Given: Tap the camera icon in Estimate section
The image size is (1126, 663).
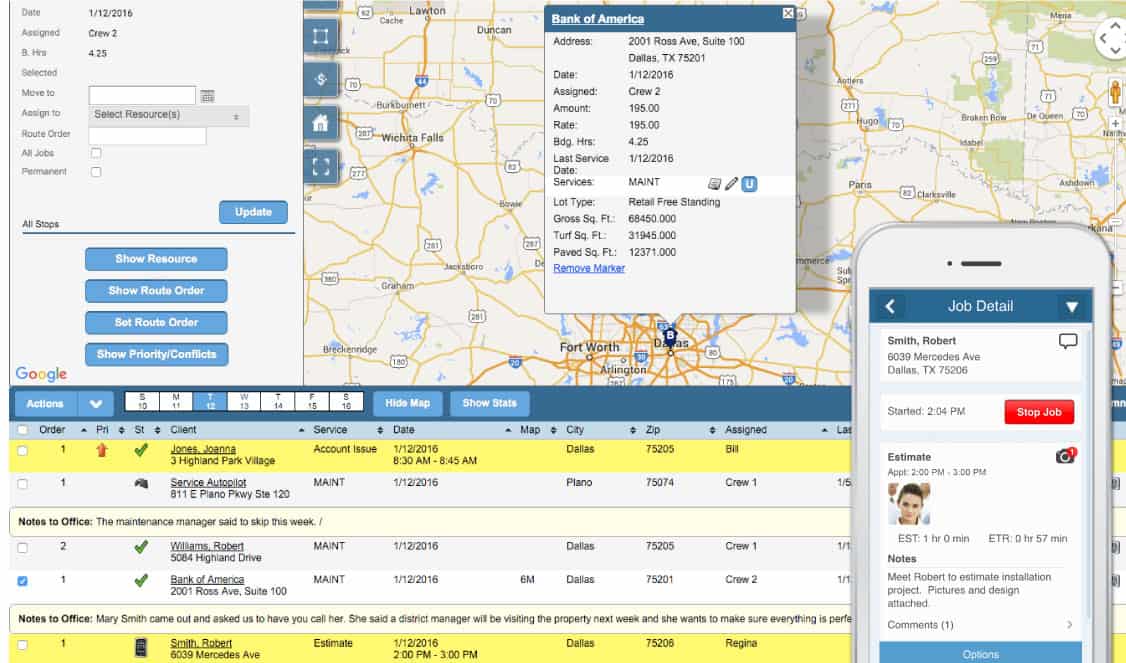Looking at the screenshot, I should coord(1066,455).
